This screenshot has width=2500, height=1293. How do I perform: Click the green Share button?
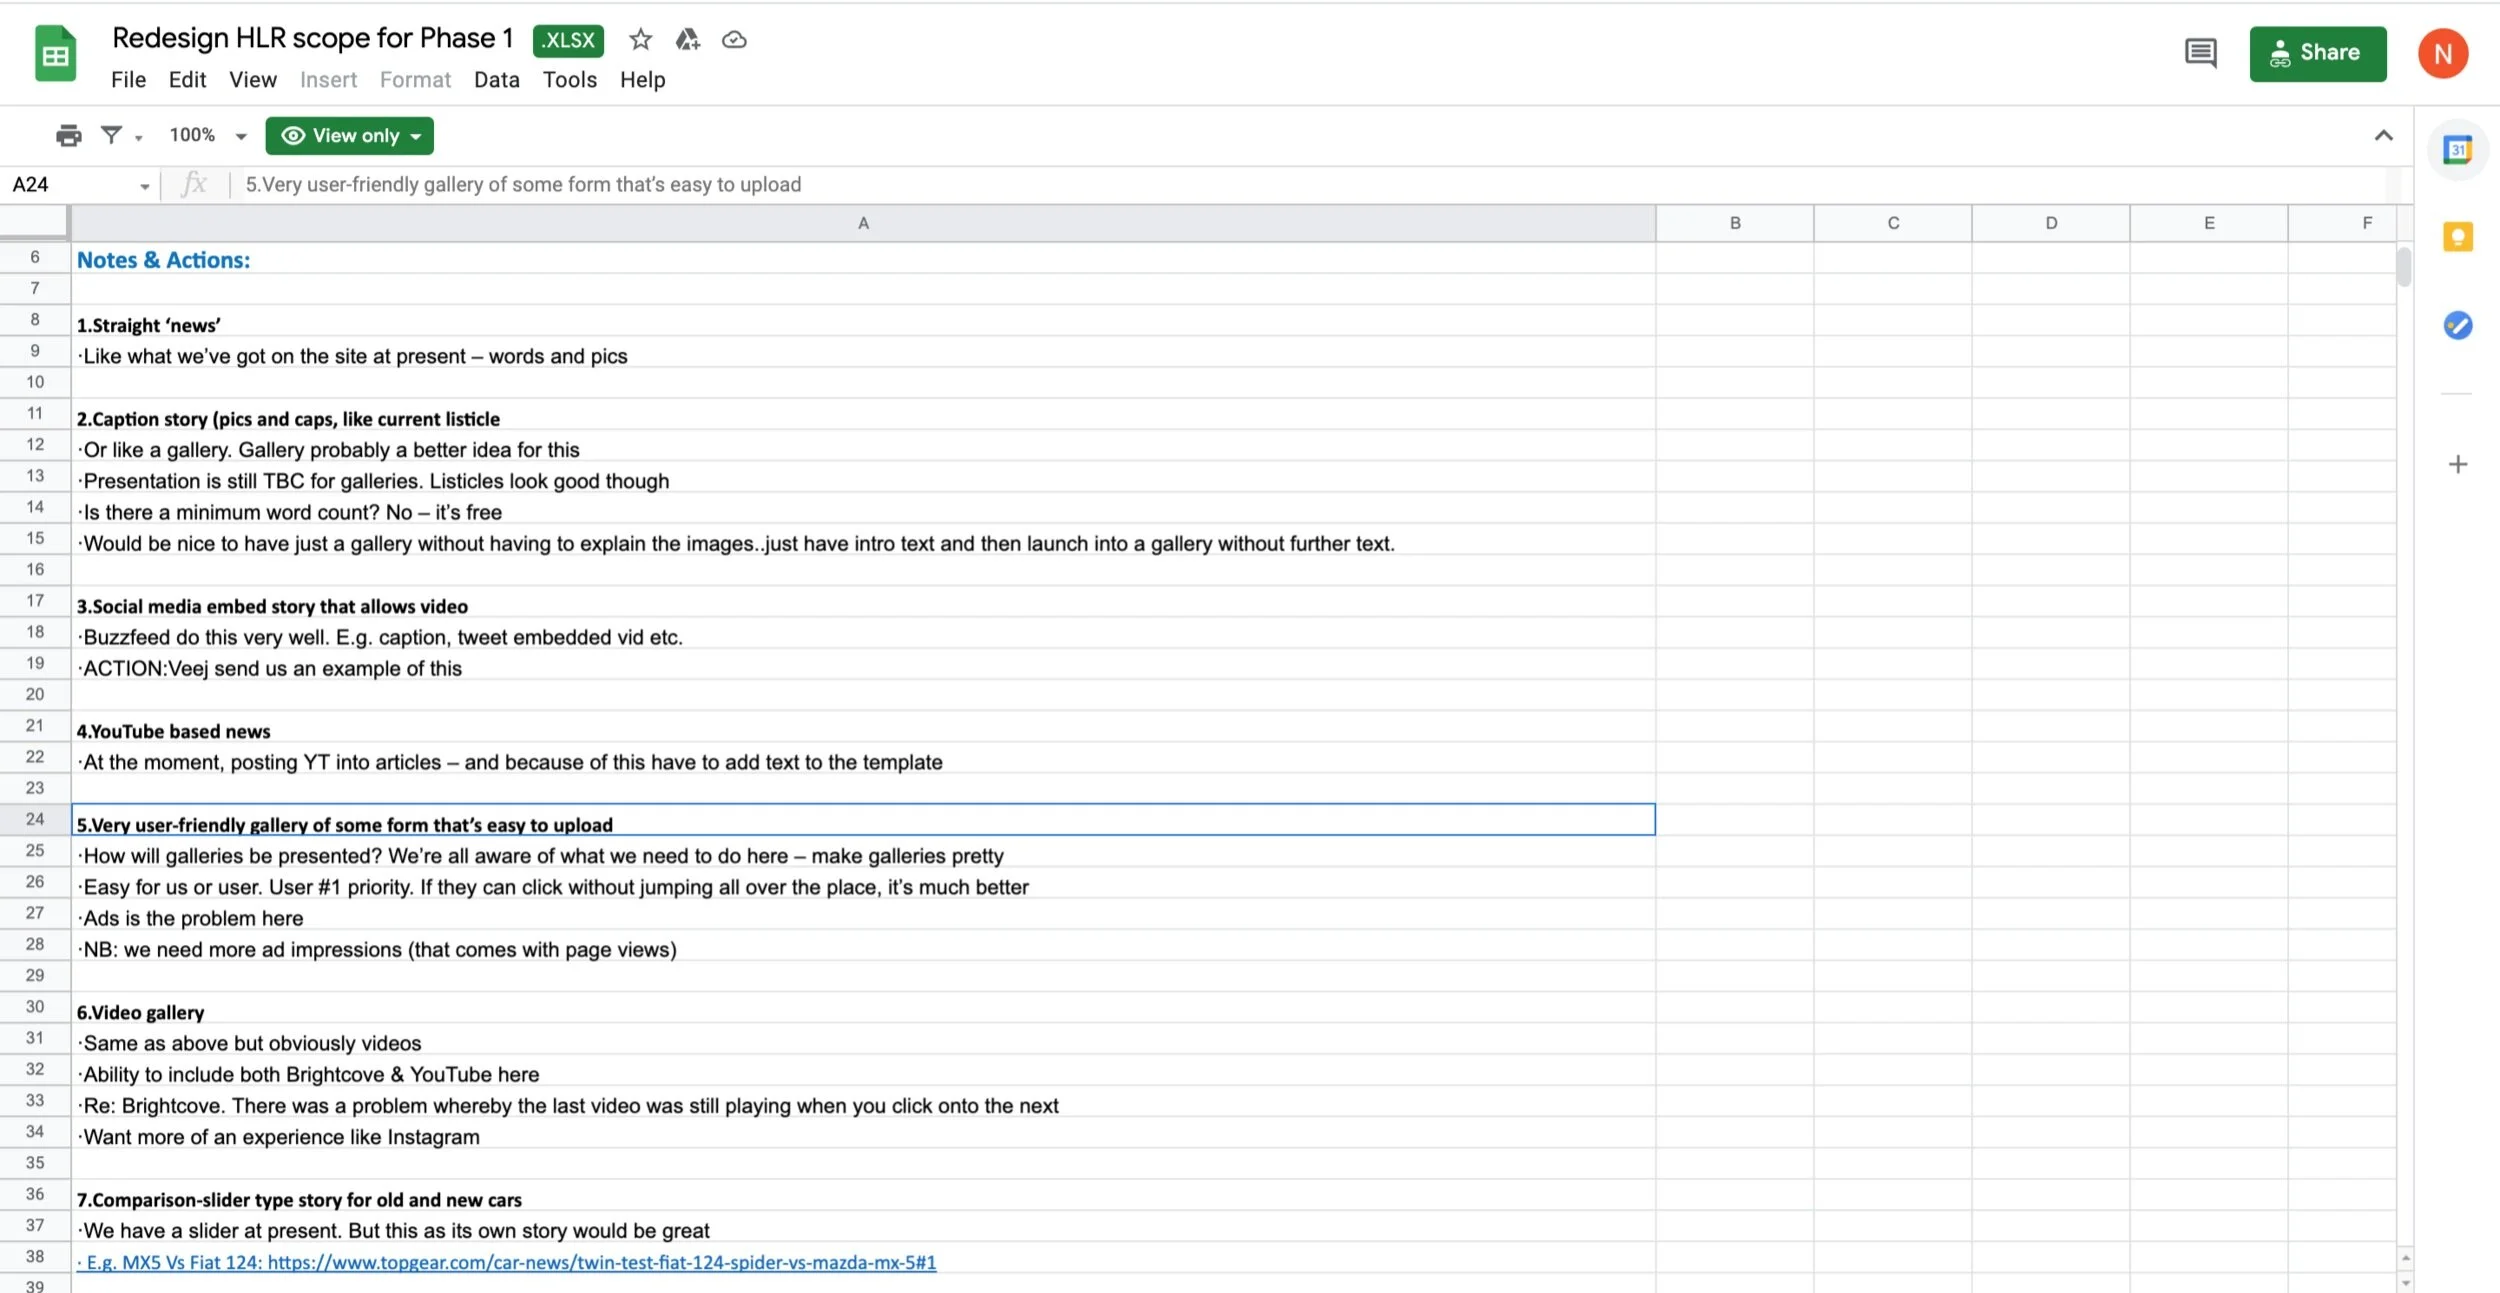pos(2317,54)
